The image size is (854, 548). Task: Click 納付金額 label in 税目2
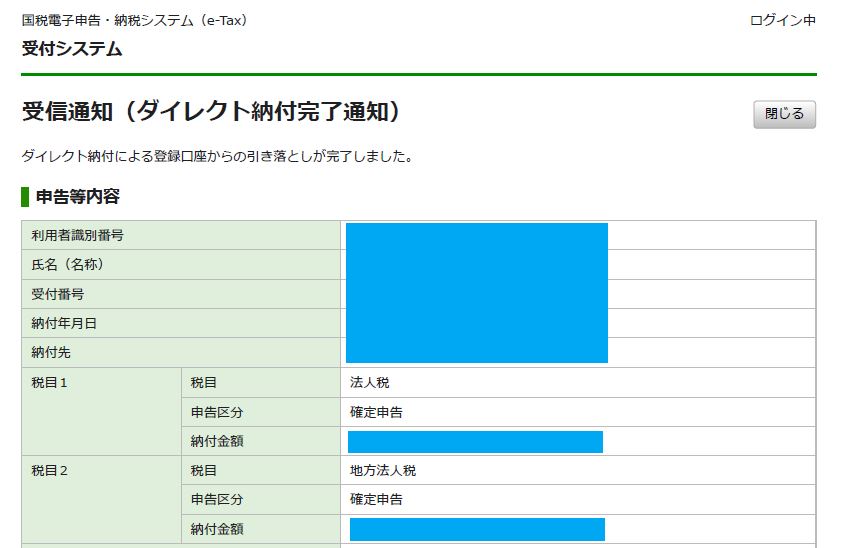tap(217, 529)
